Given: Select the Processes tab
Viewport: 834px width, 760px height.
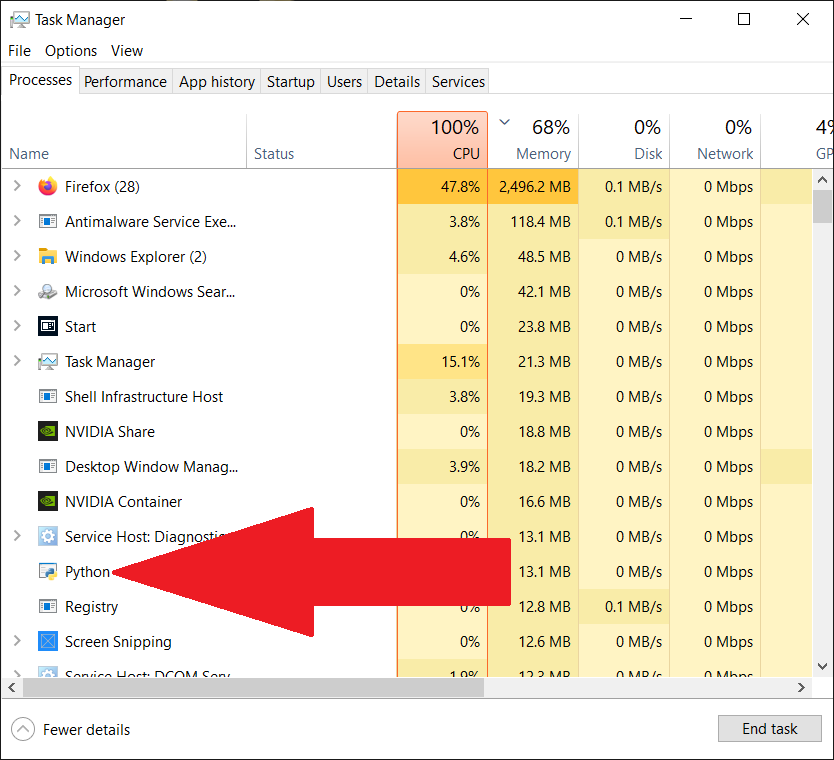Looking at the screenshot, I should (40, 80).
